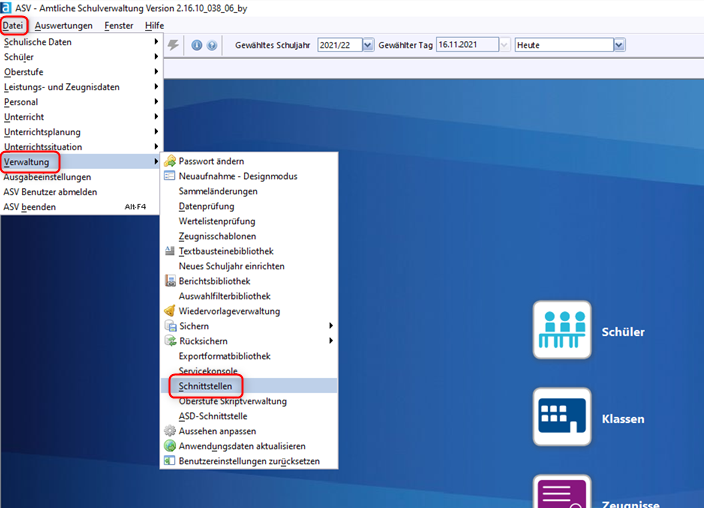Viewport: 704px width, 508px height.
Task: Expand the Schulische Daten submenu arrow
Action: 156,42
